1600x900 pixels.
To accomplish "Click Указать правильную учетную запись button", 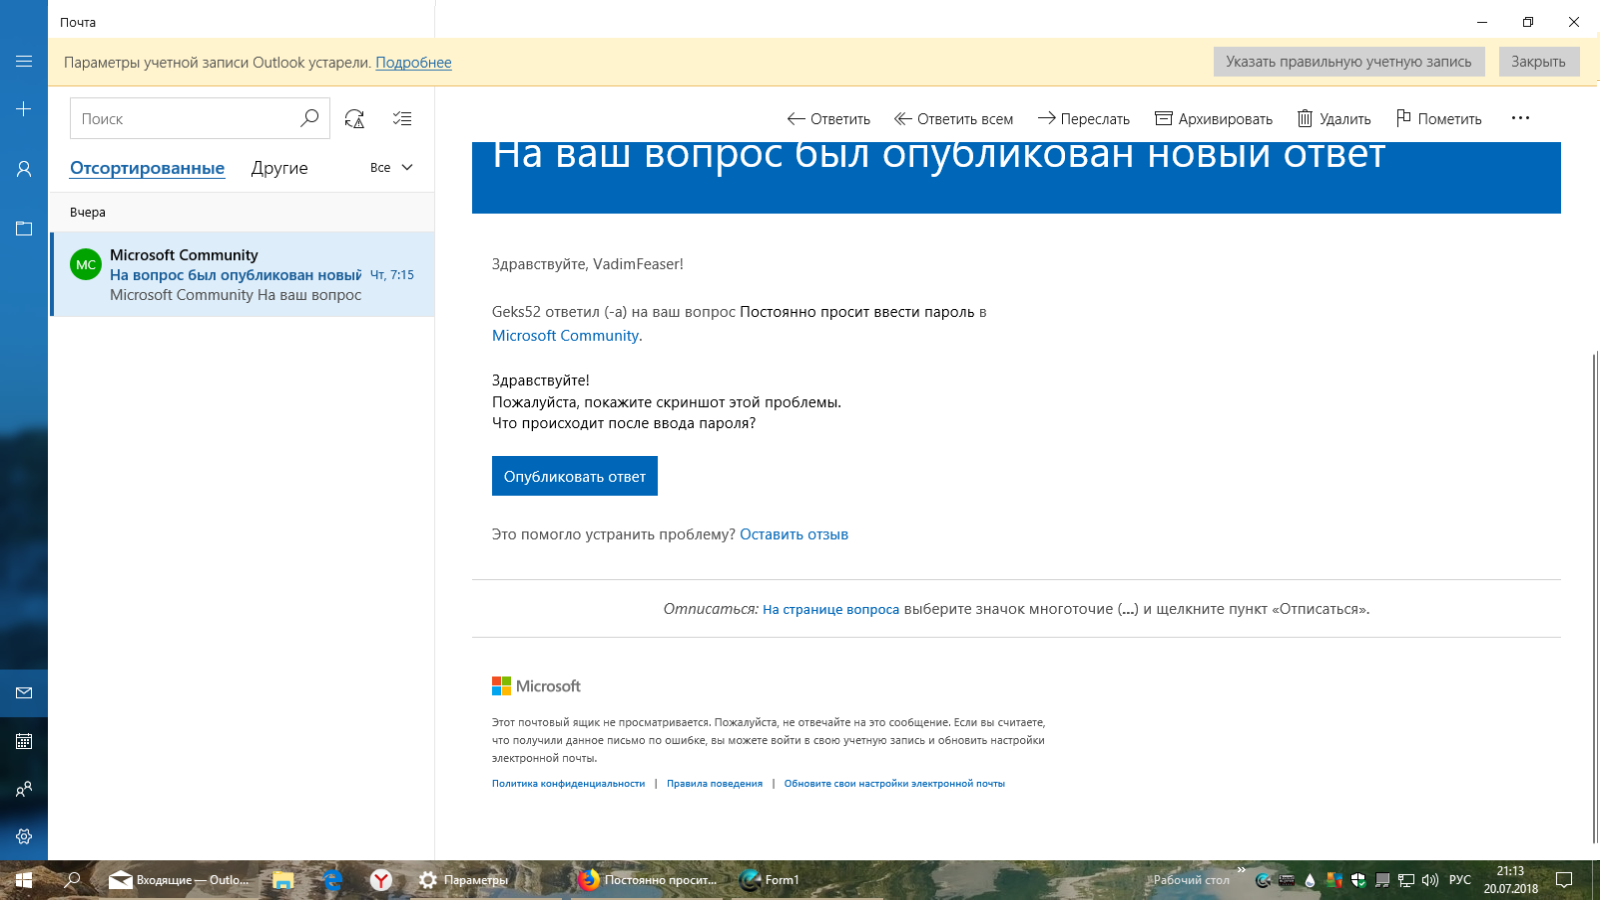I will click(1349, 61).
